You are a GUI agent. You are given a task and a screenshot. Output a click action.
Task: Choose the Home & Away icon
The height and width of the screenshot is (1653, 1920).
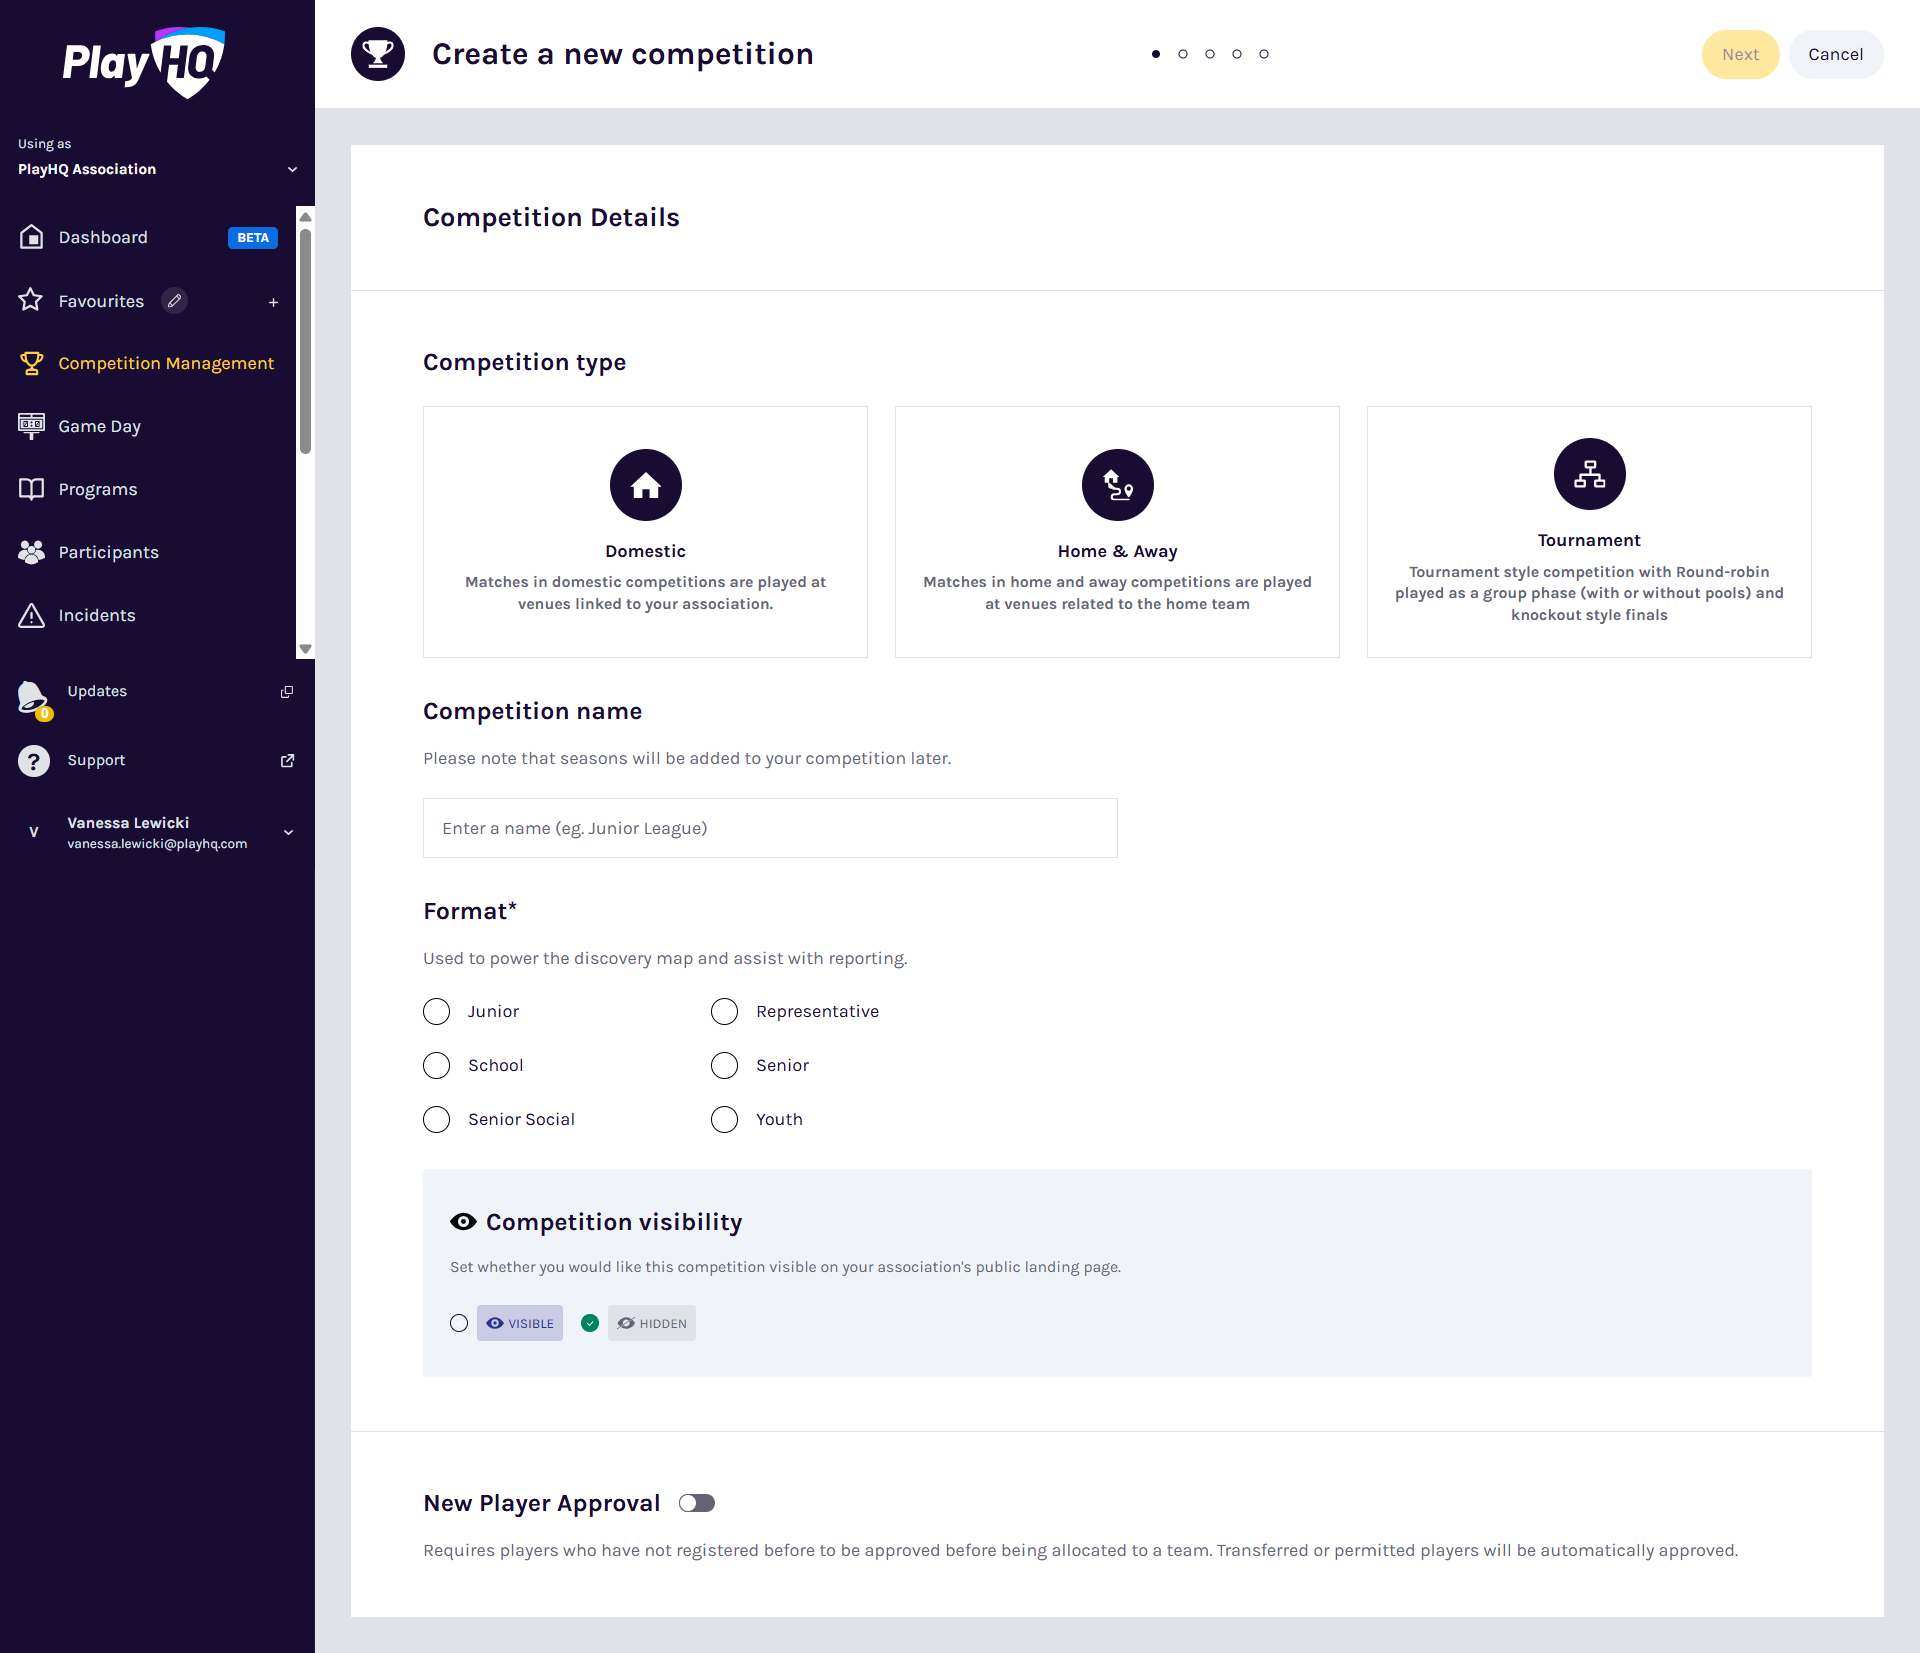click(x=1117, y=485)
